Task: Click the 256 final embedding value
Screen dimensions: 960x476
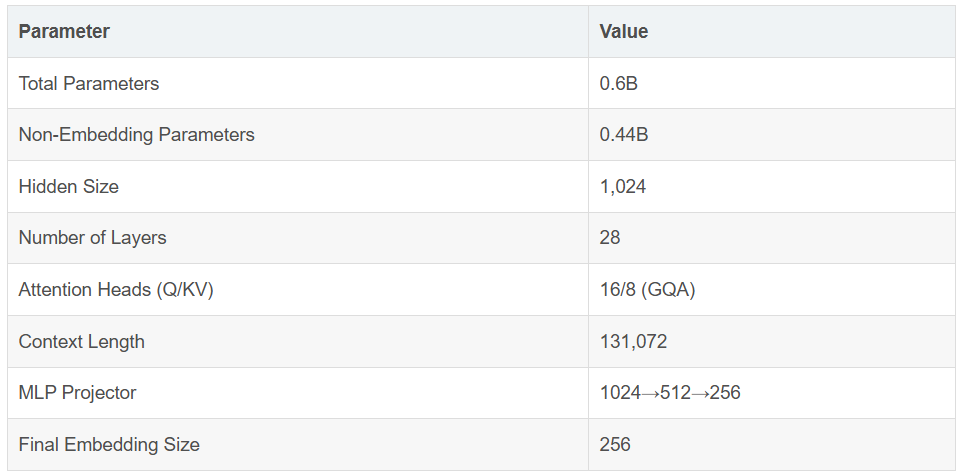Action: (x=615, y=444)
